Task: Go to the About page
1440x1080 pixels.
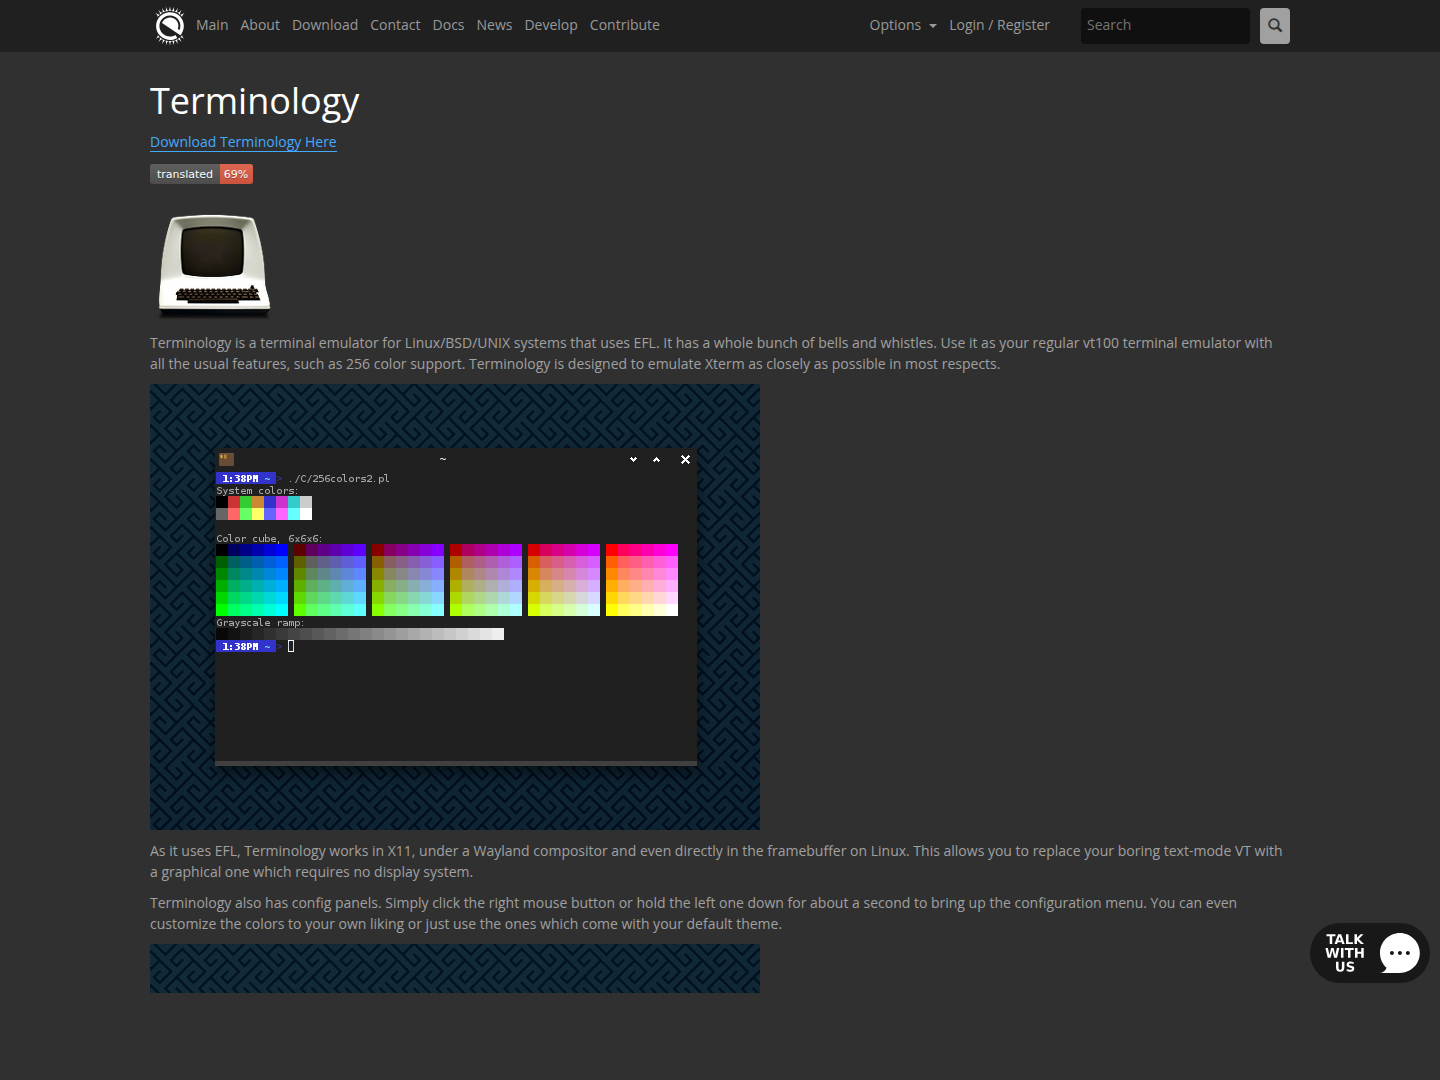Action: [x=260, y=25]
